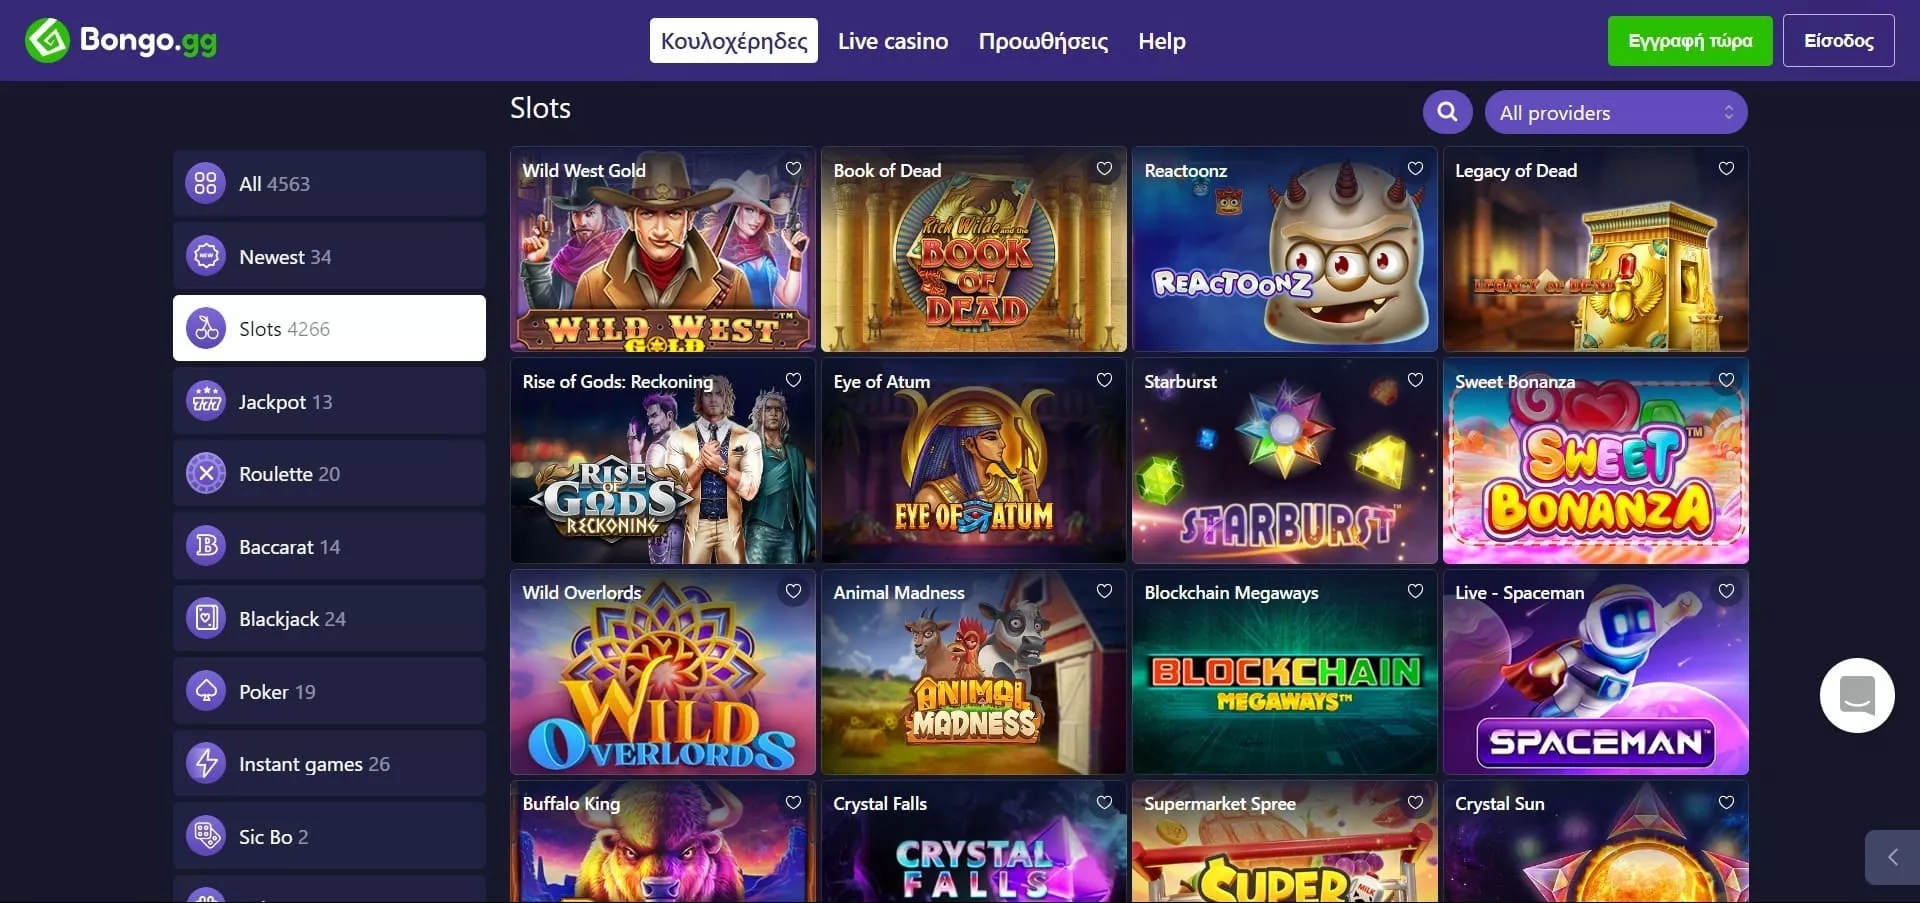Select the Roulette category icon
This screenshot has height=903, width=1920.
click(x=206, y=474)
